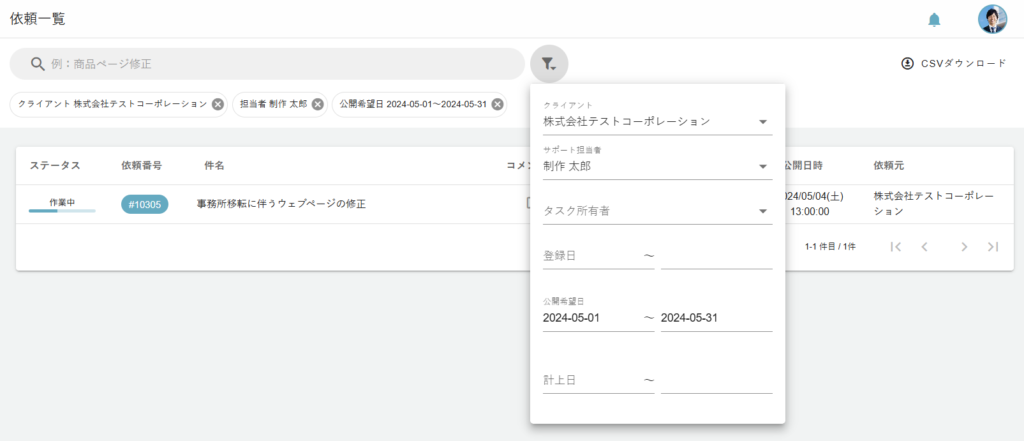Jump to the first page icon
1024x441 pixels.
coord(896,246)
